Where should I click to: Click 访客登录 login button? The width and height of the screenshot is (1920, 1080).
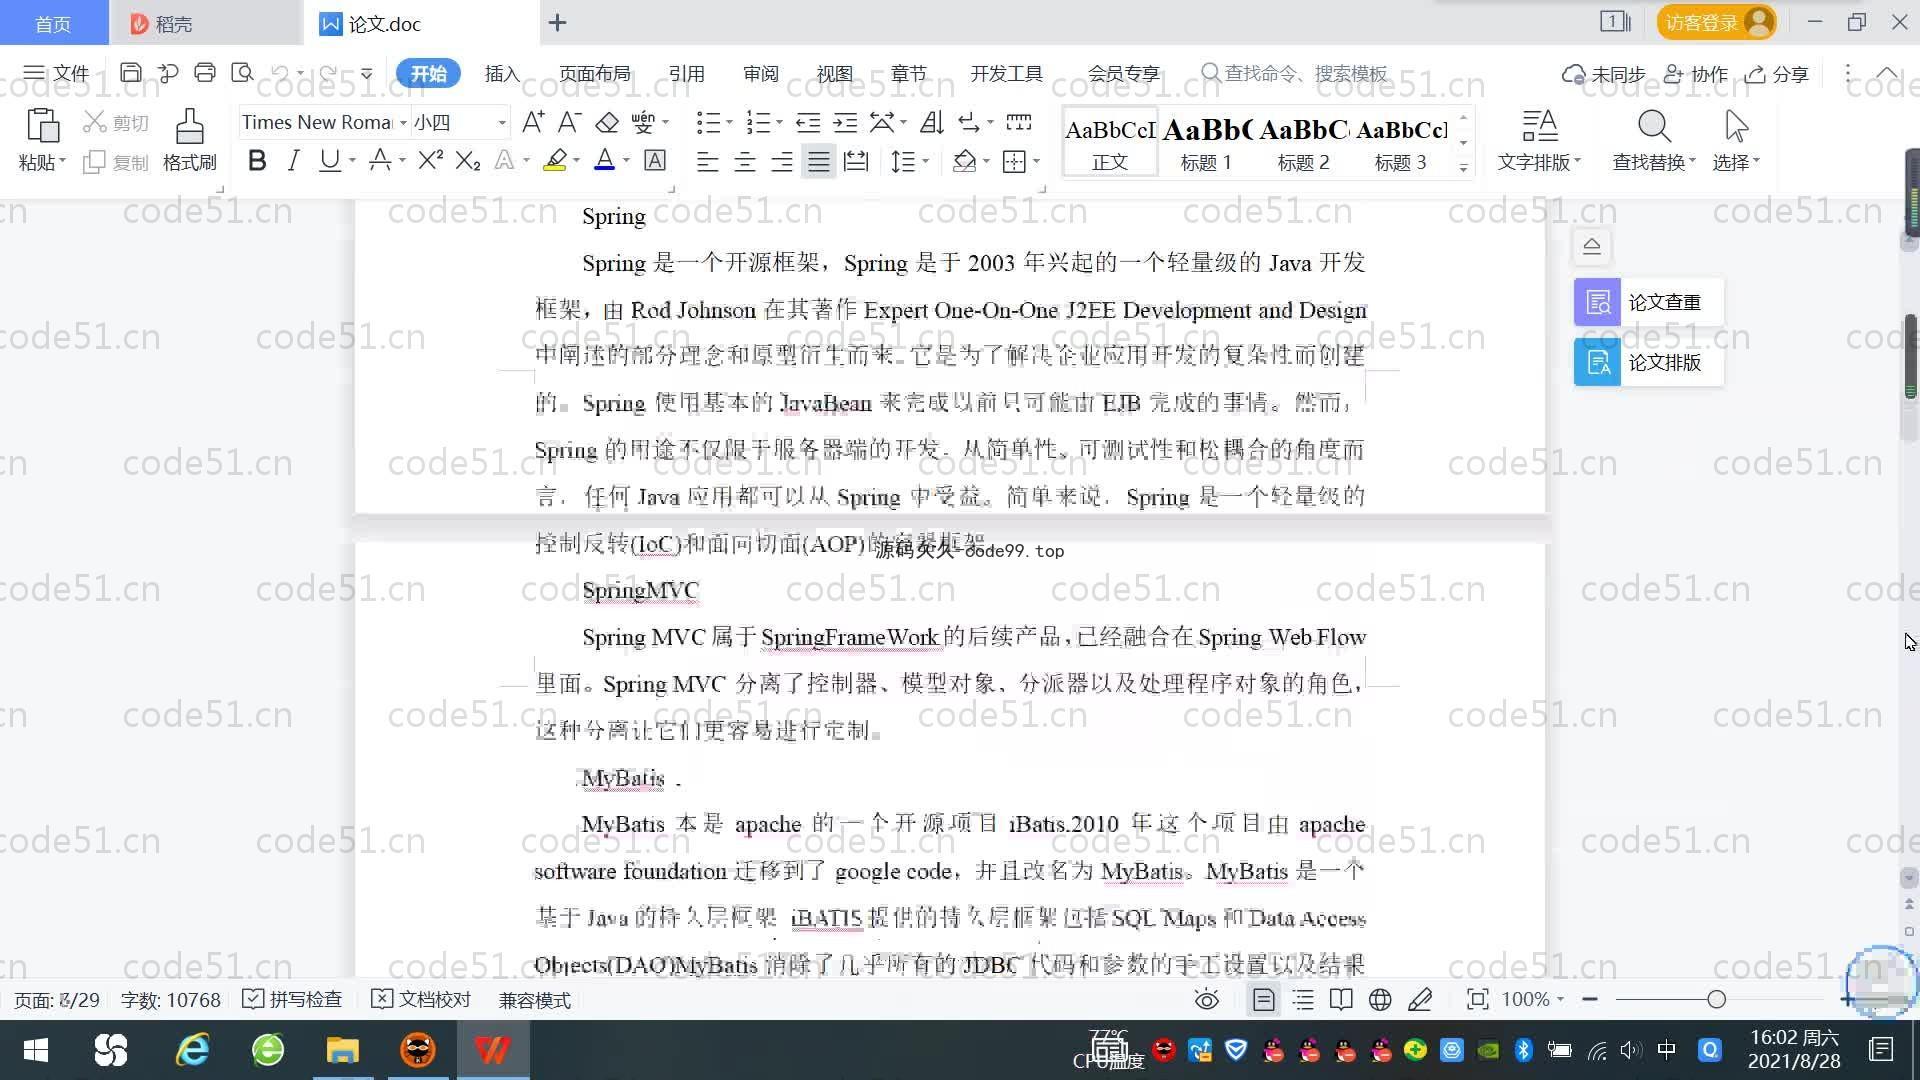pyautogui.click(x=1716, y=22)
